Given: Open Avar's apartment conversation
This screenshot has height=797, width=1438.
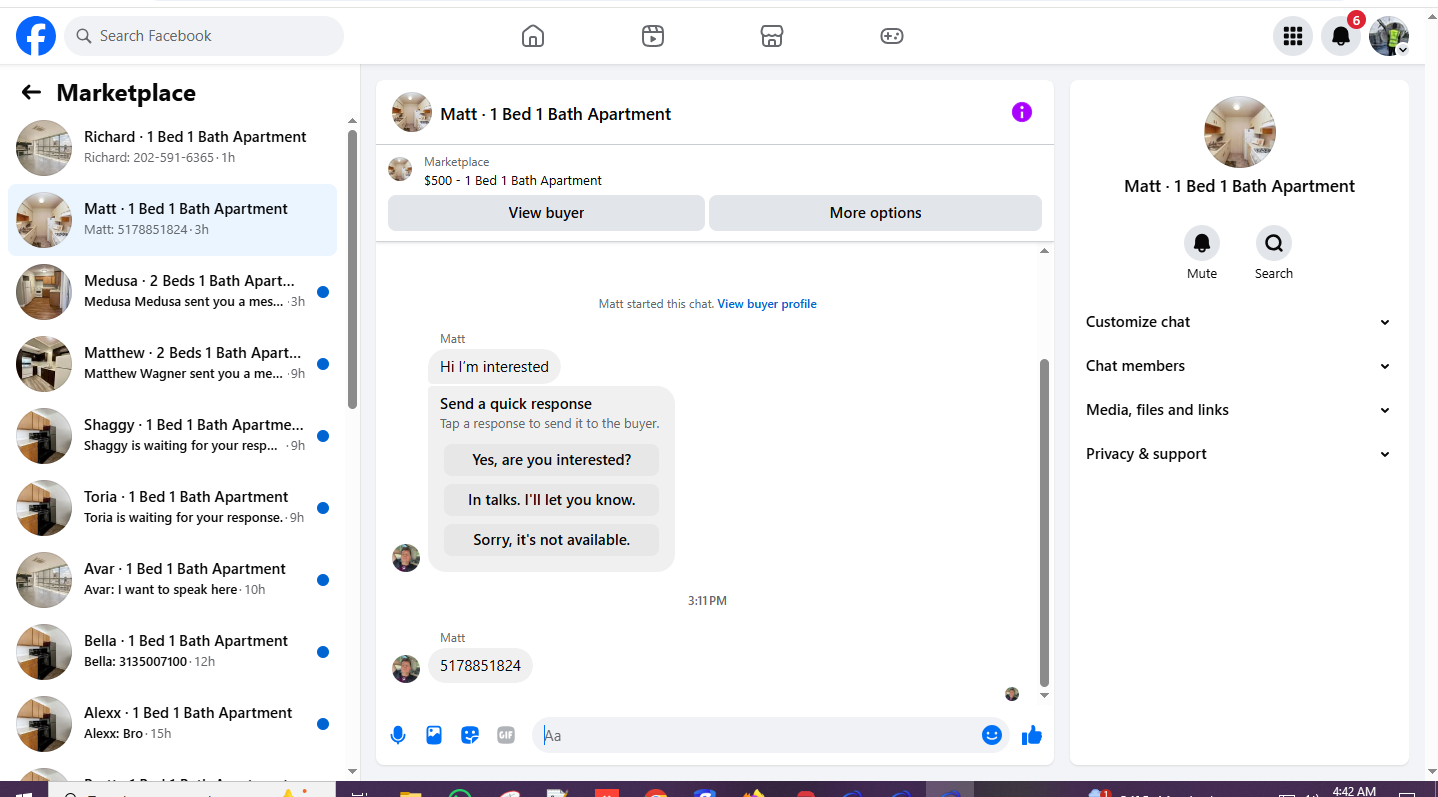Looking at the screenshot, I should point(172,580).
